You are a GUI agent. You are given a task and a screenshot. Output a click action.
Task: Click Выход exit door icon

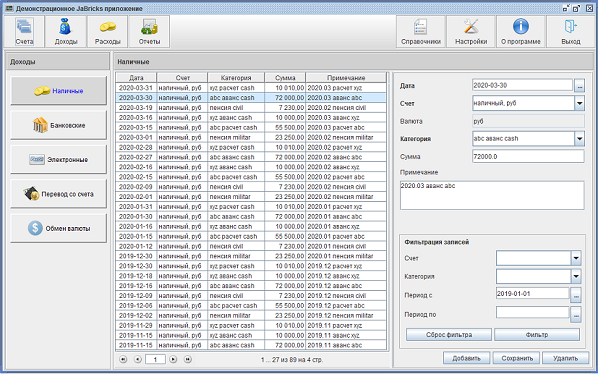click(571, 31)
